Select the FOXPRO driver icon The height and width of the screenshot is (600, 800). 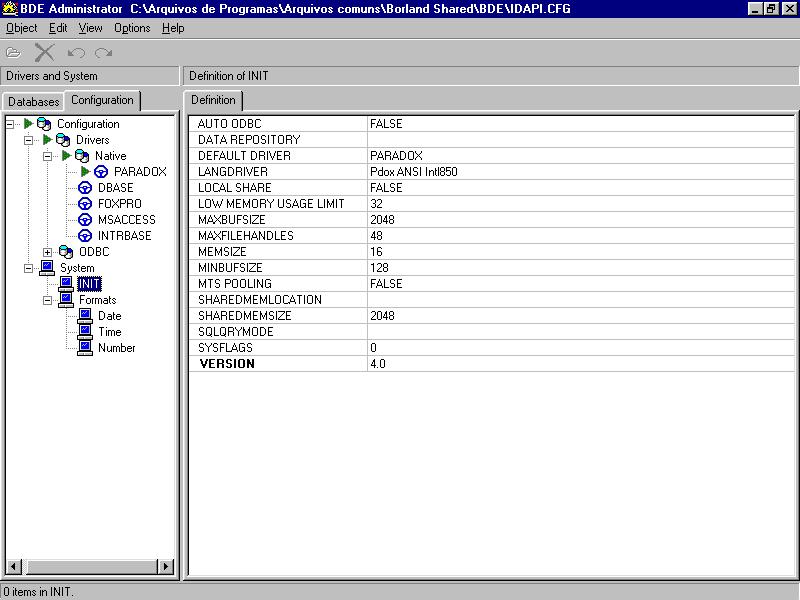85,204
